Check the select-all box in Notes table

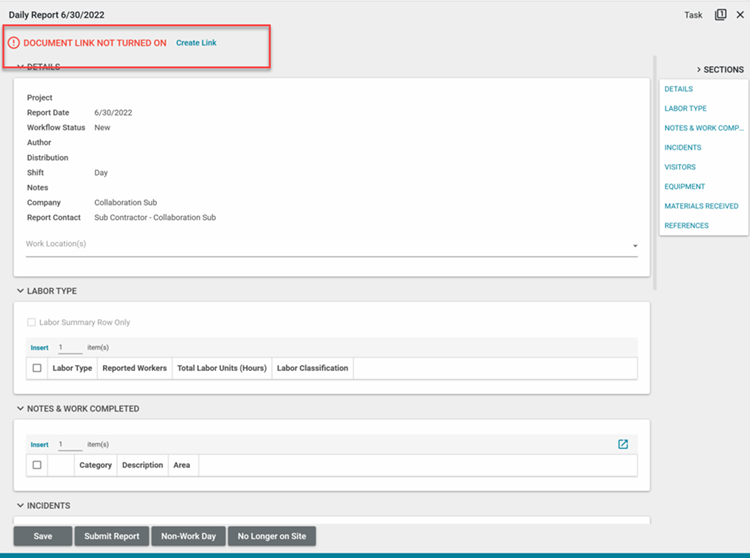(x=37, y=465)
